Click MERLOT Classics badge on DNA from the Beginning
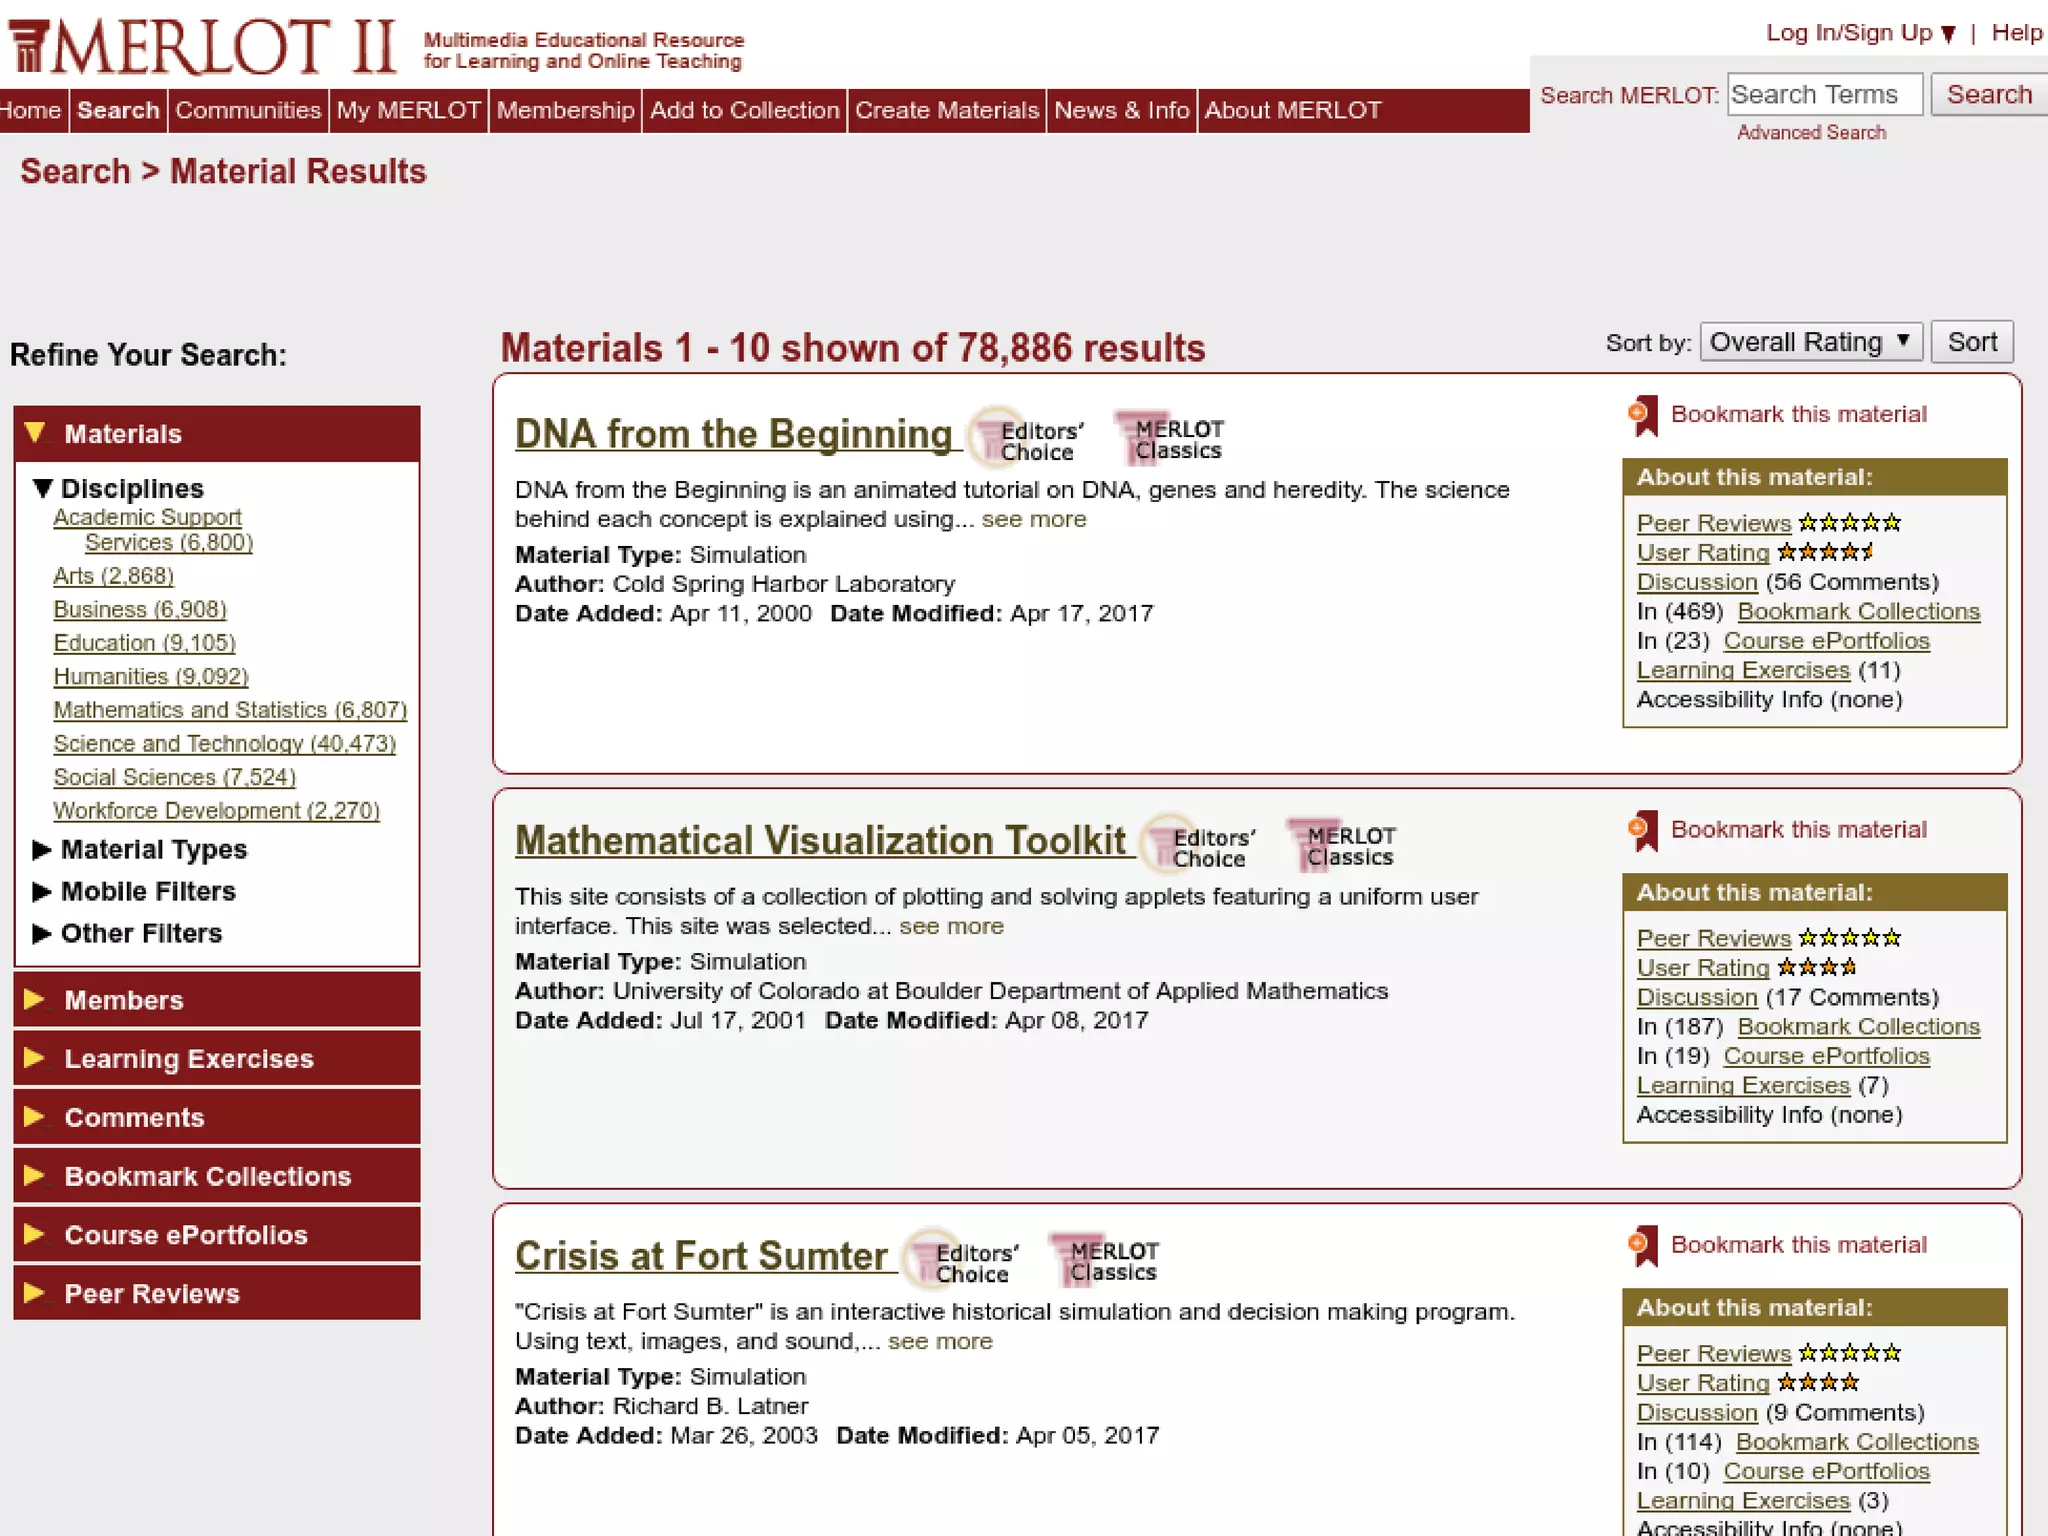 (1169, 439)
